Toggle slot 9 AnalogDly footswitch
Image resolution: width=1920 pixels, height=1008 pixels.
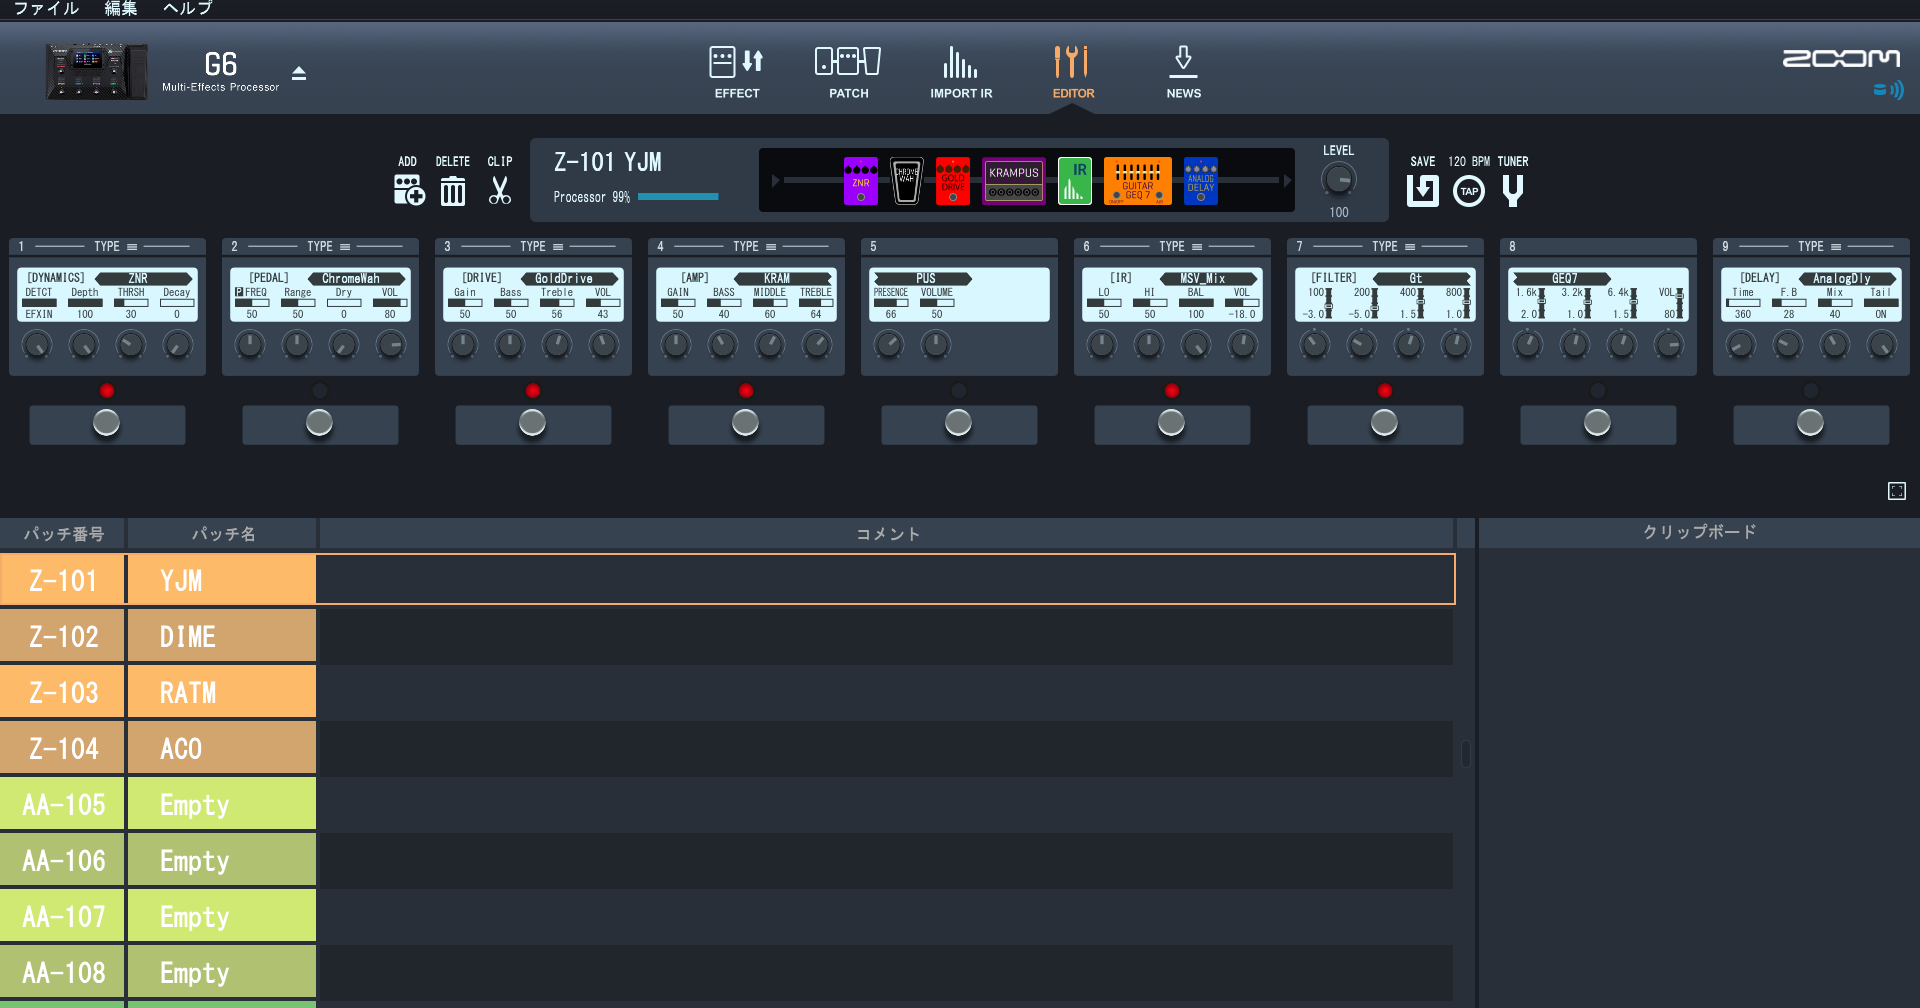(x=1811, y=424)
